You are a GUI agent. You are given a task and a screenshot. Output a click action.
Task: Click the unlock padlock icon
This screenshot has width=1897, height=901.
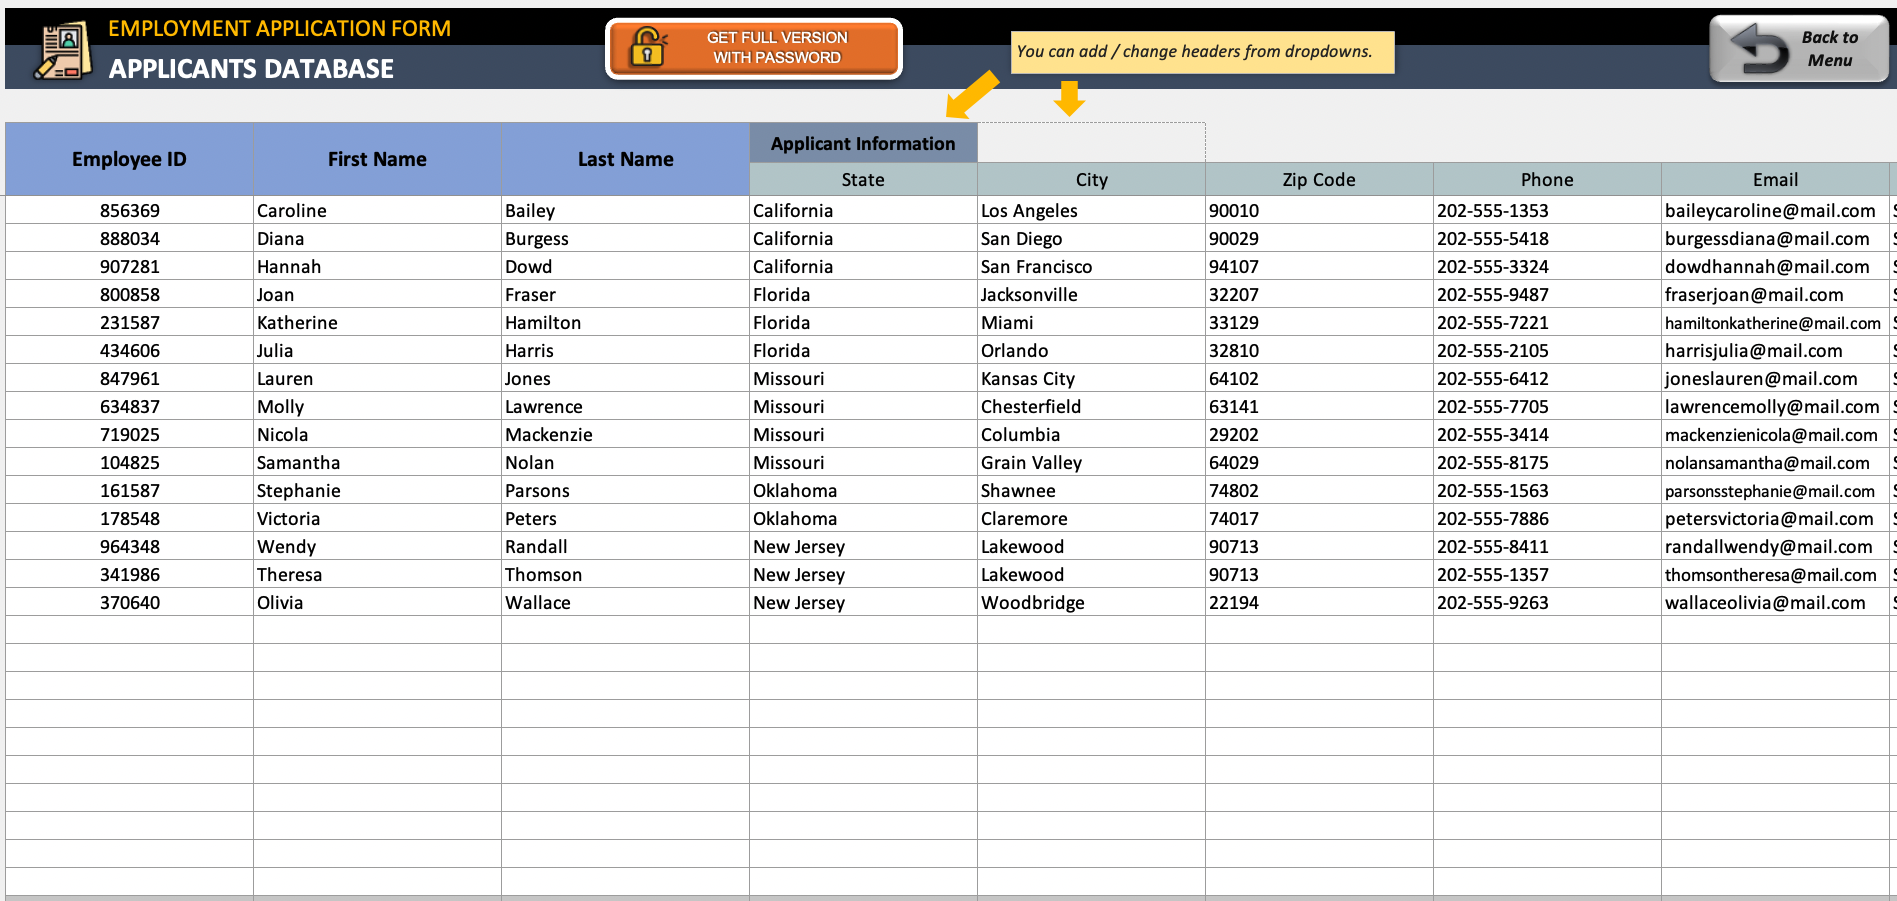click(x=647, y=47)
